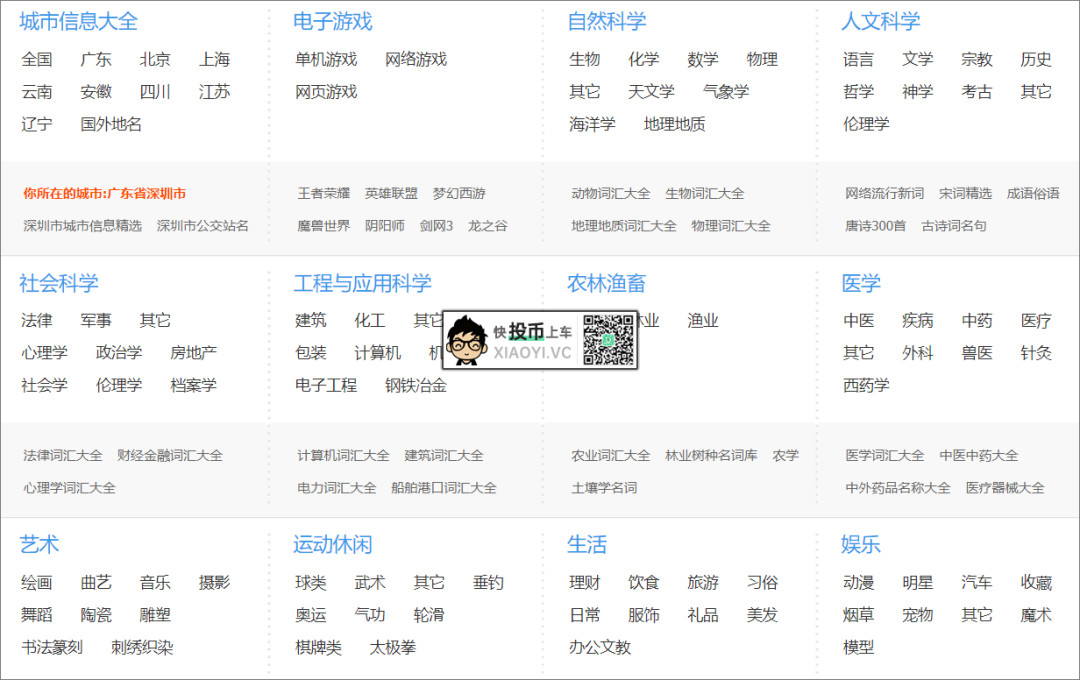Image resolution: width=1080 pixels, height=680 pixels.
Task: Select 军事 under social science
Action: tap(96, 320)
